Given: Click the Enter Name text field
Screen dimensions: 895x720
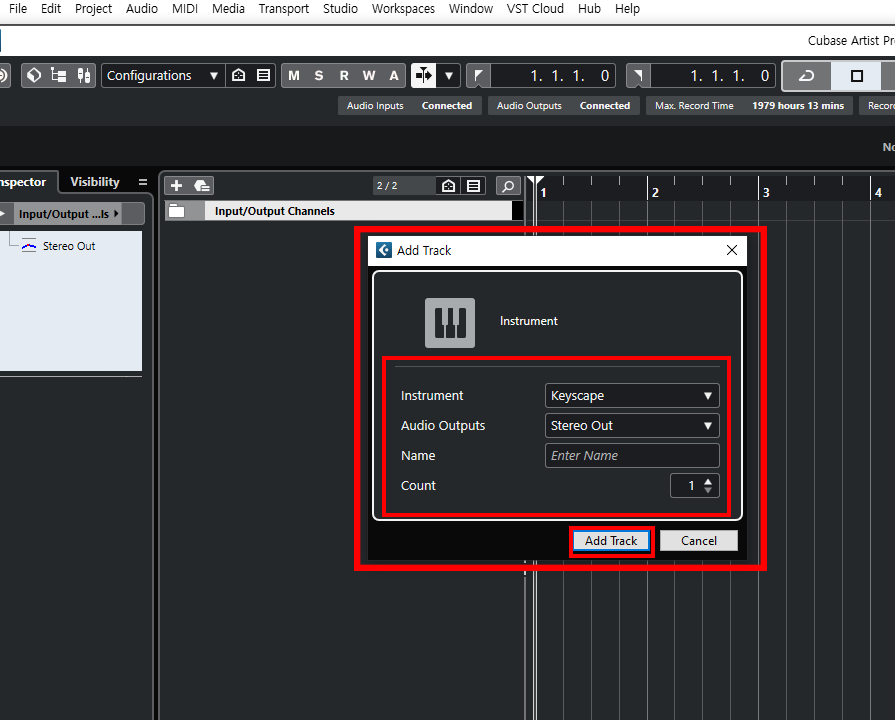Looking at the screenshot, I should tap(632, 456).
